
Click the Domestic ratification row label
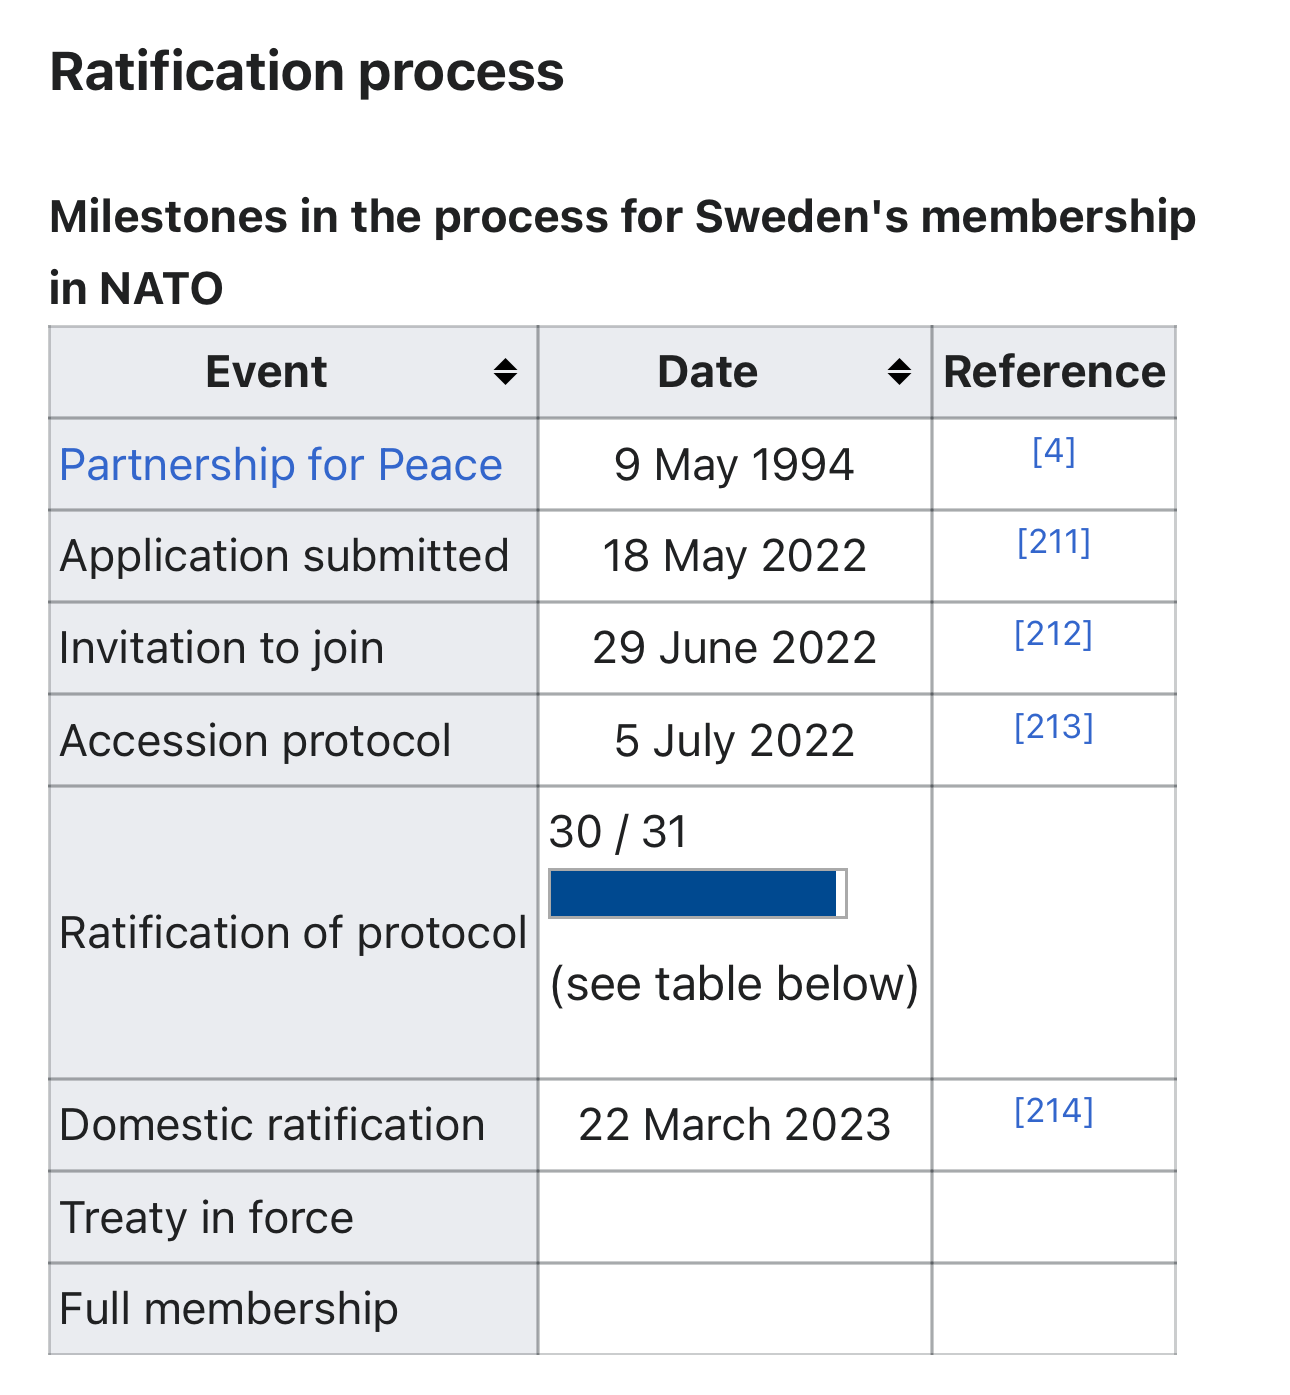click(272, 1125)
